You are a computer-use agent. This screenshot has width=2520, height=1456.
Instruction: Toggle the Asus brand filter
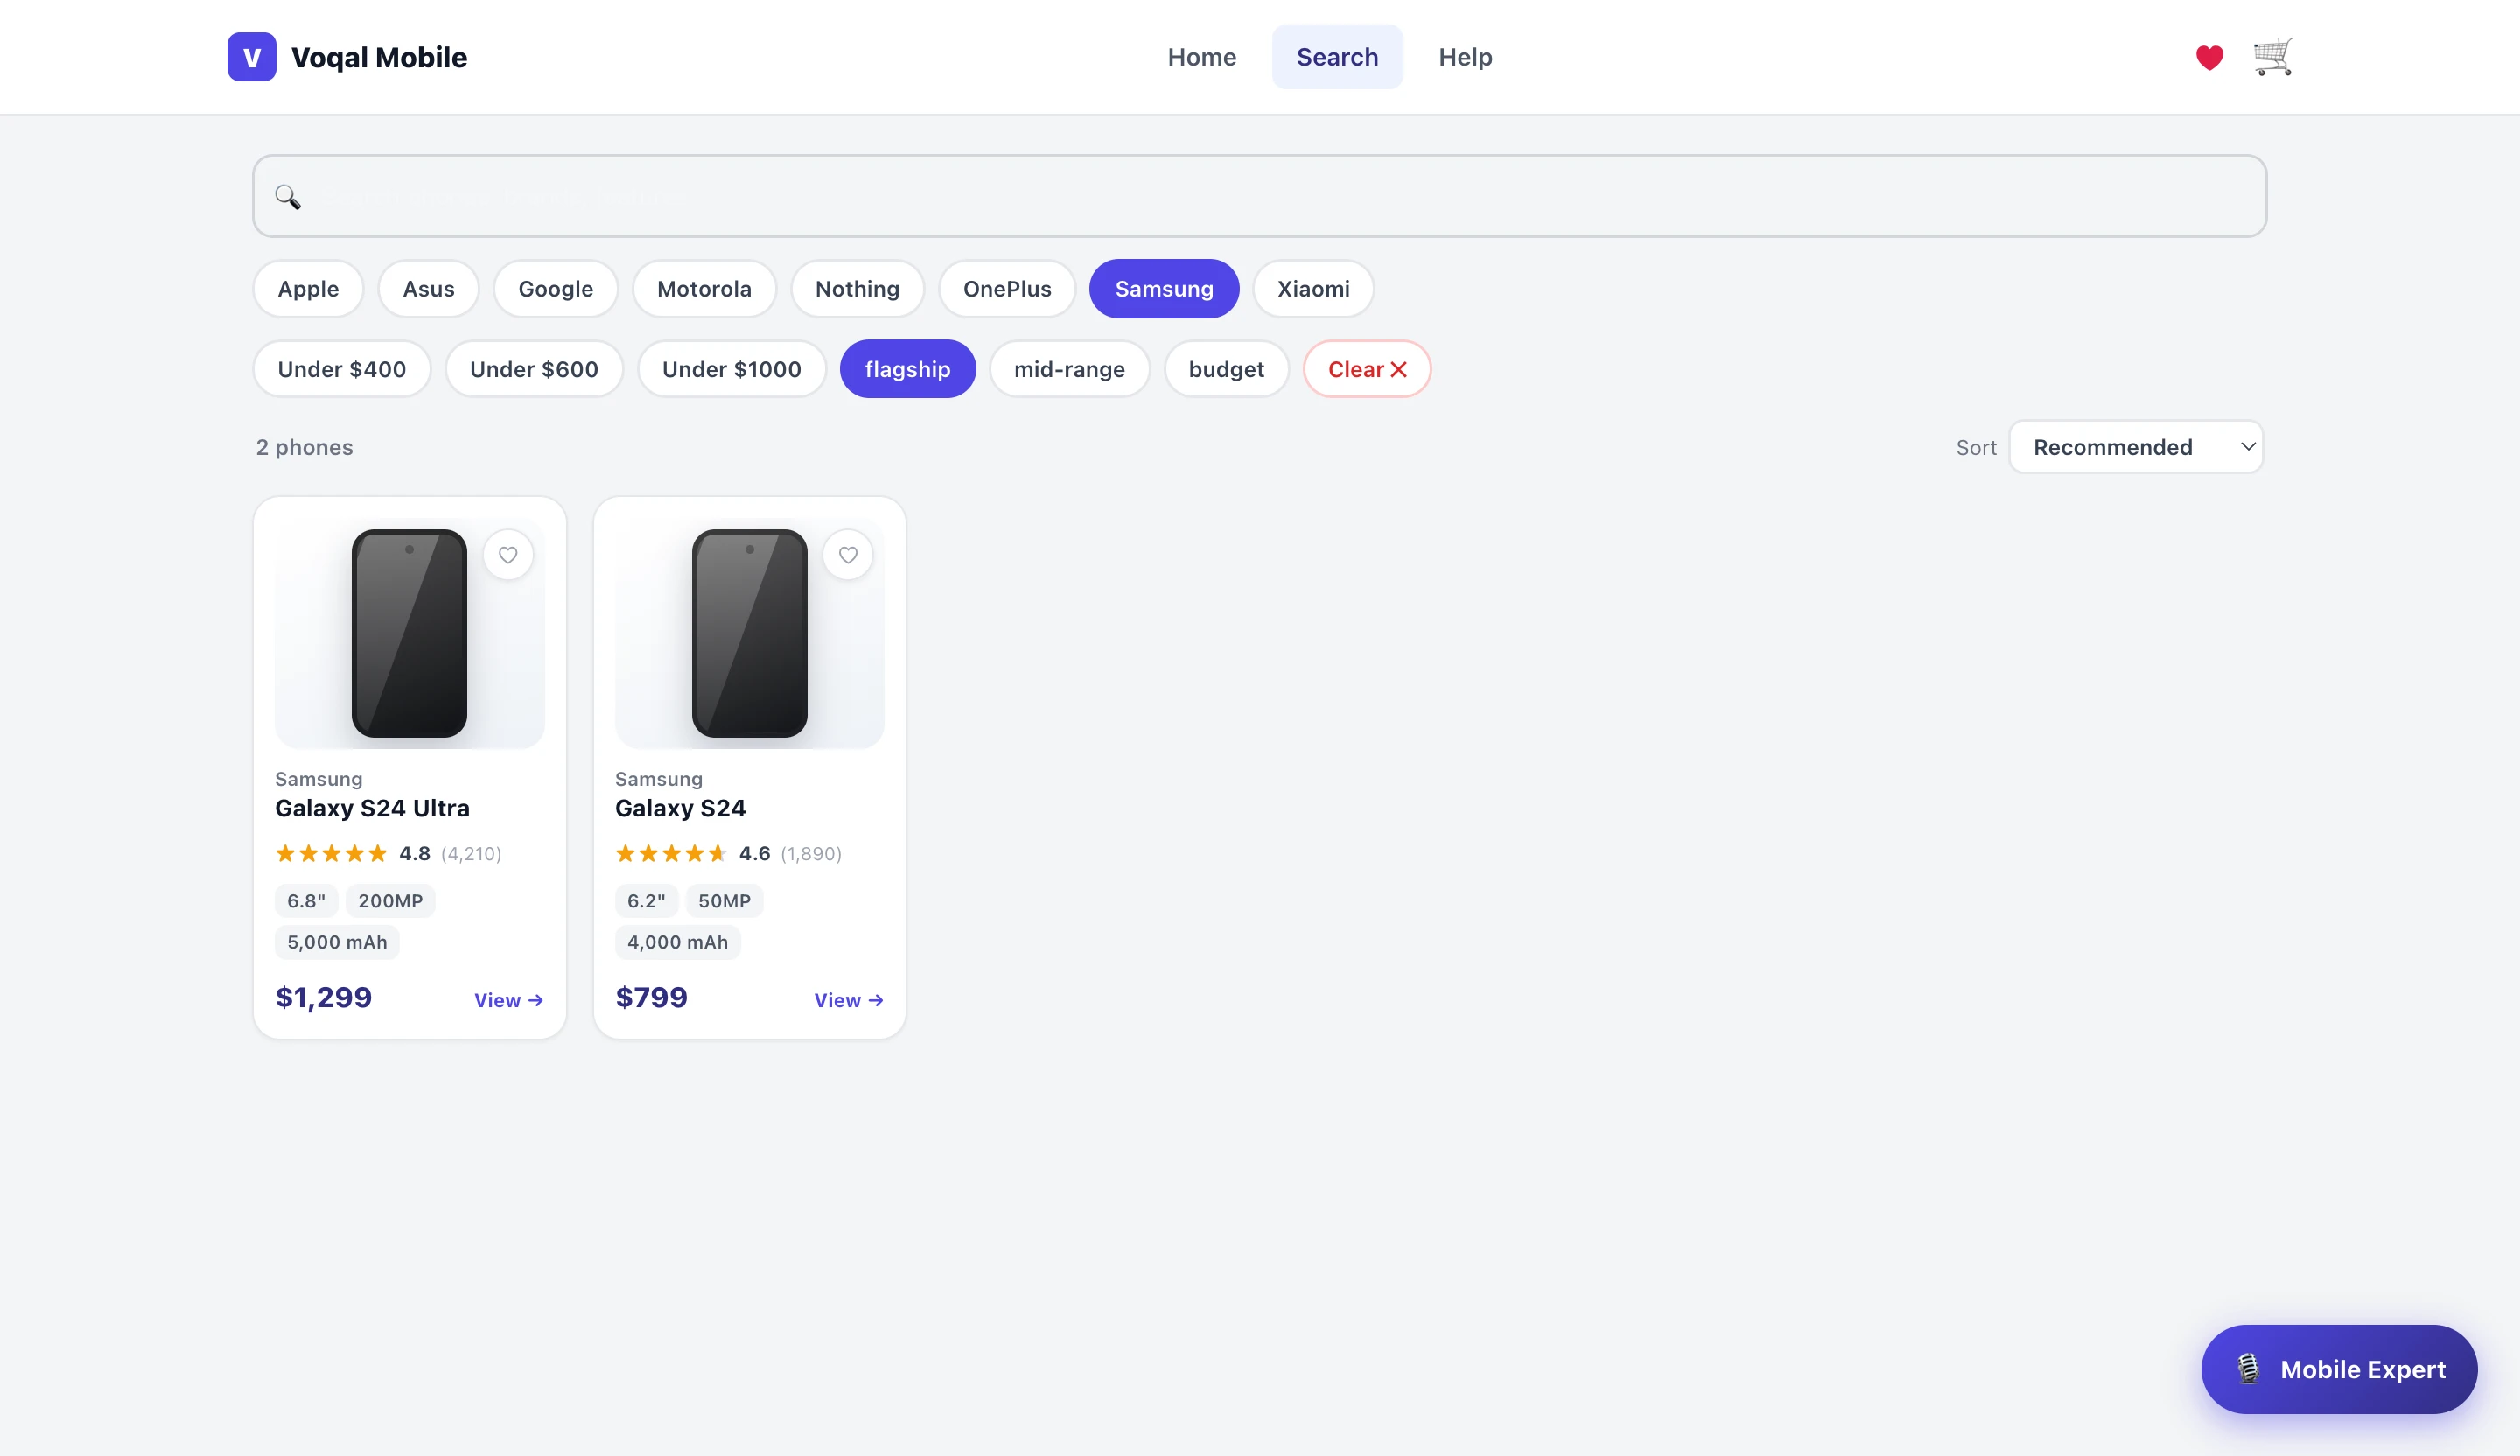[428, 289]
